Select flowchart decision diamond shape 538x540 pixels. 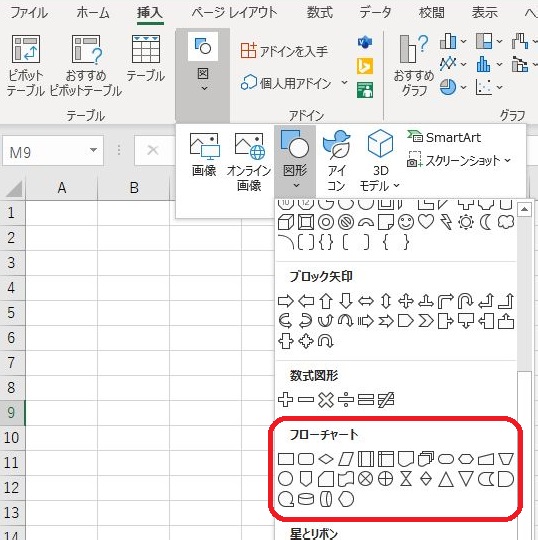[326, 459]
